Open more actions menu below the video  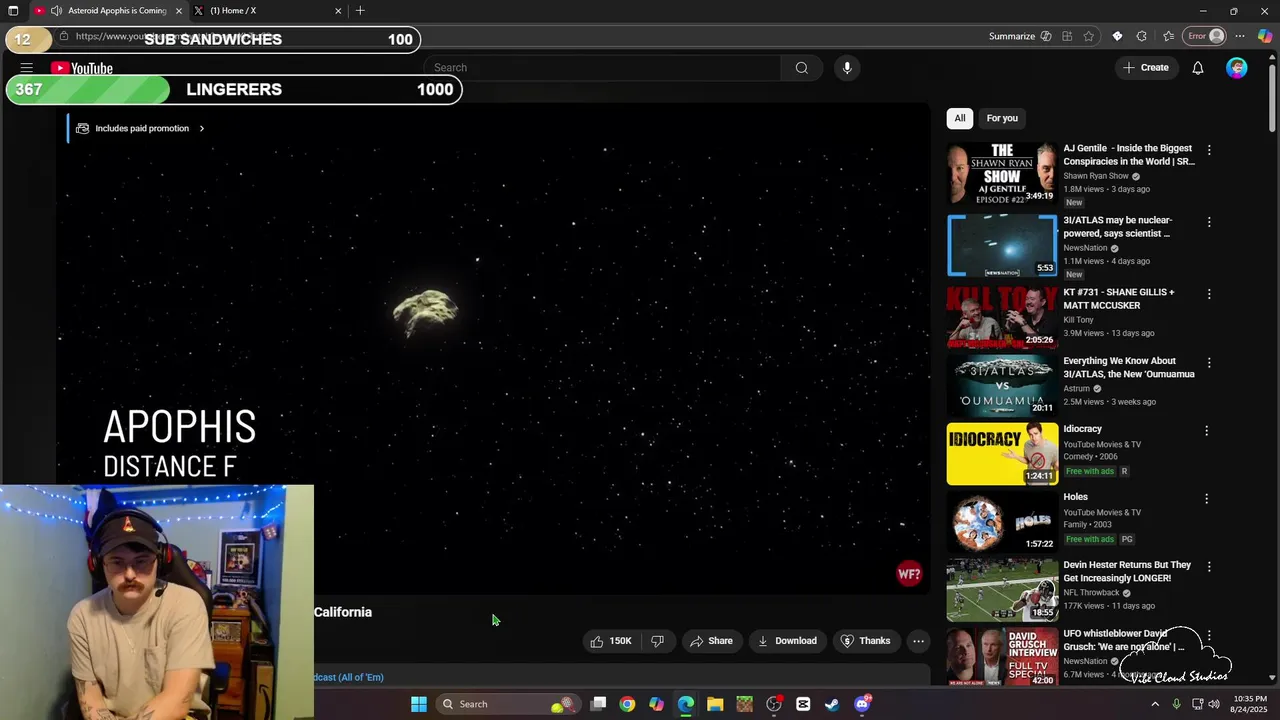point(918,641)
